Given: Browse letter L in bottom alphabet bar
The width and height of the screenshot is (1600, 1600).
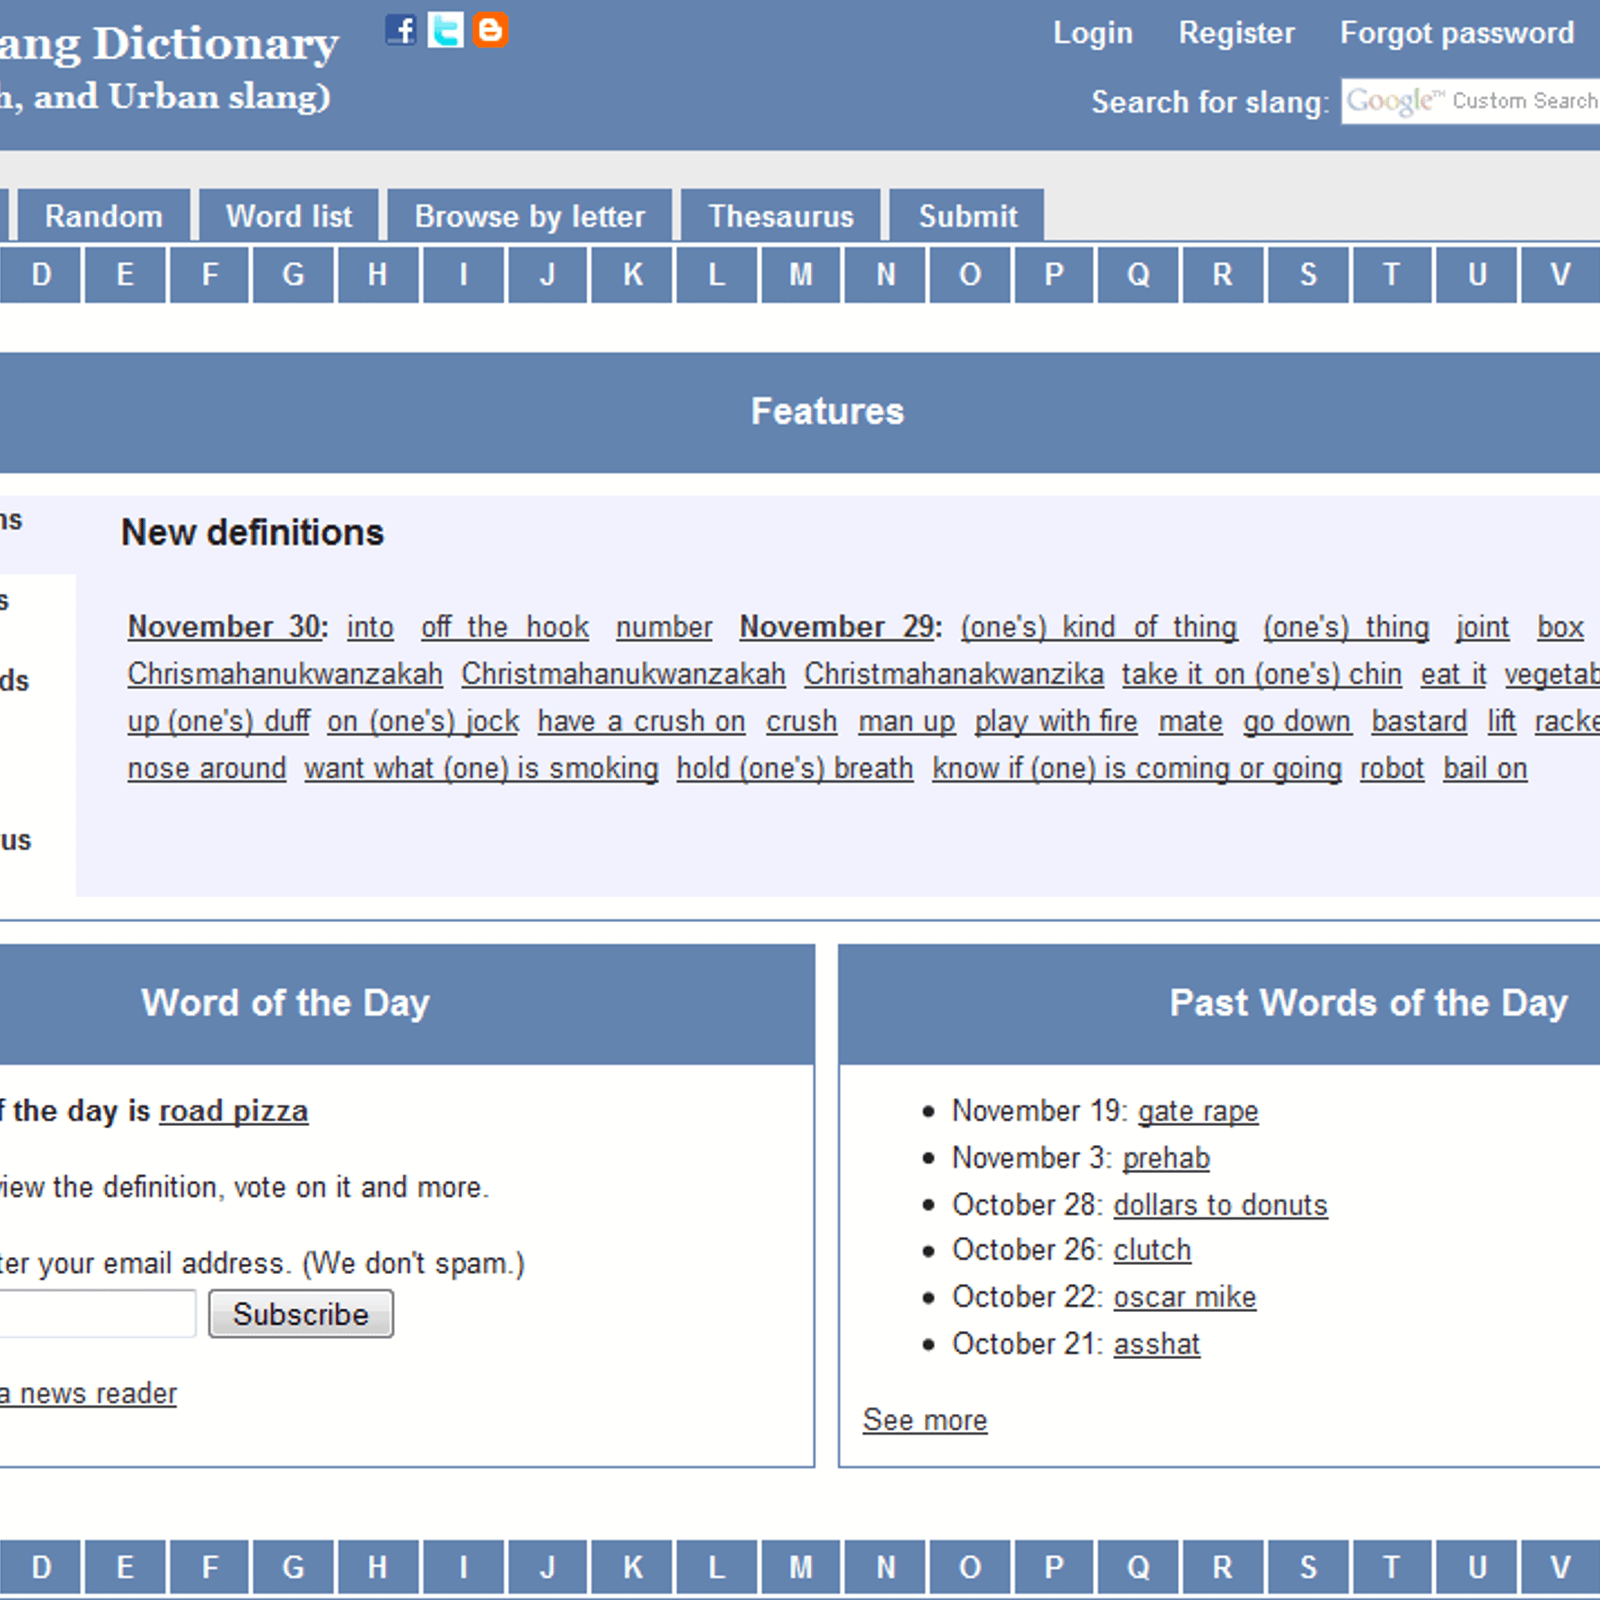Looking at the screenshot, I should pyautogui.click(x=716, y=1567).
